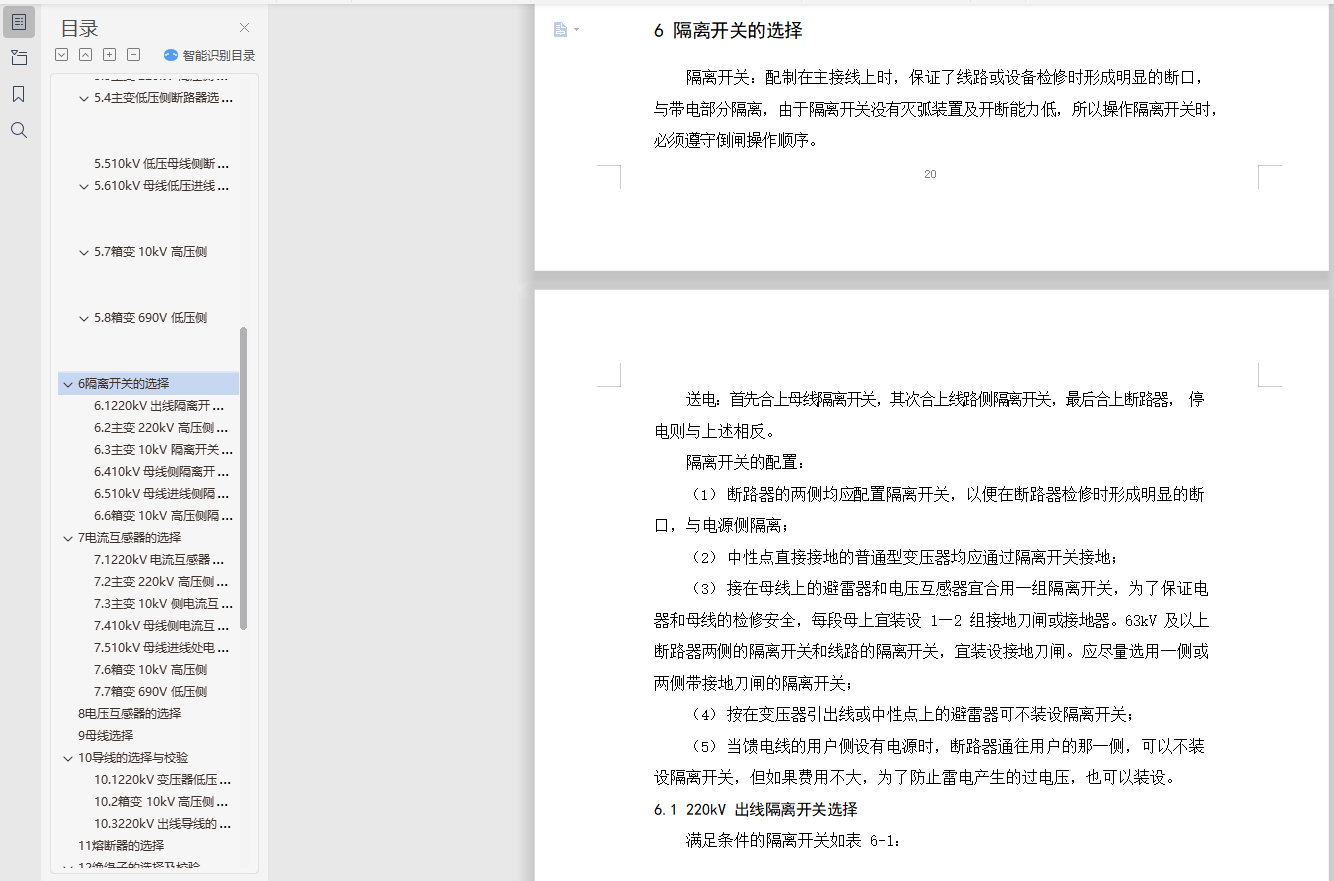Collapse the 5.8箱变 690V 低压侧 item
The width and height of the screenshot is (1334, 881).
coord(84,318)
